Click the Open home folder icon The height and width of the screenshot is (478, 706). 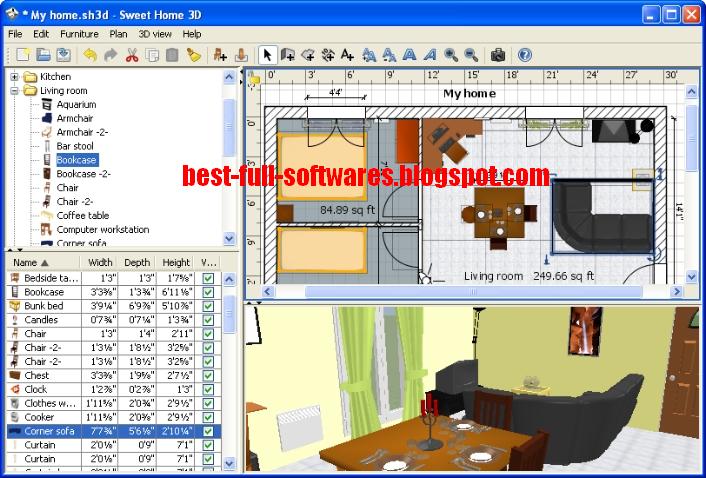pos(43,55)
